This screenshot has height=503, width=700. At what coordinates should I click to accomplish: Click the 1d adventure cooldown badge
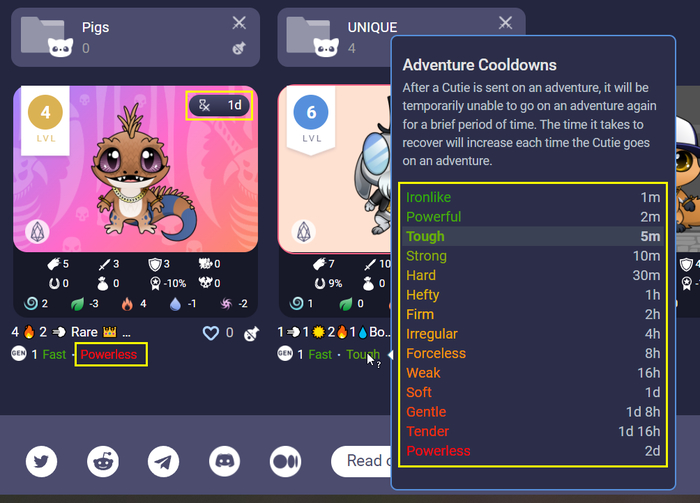(219, 105)
